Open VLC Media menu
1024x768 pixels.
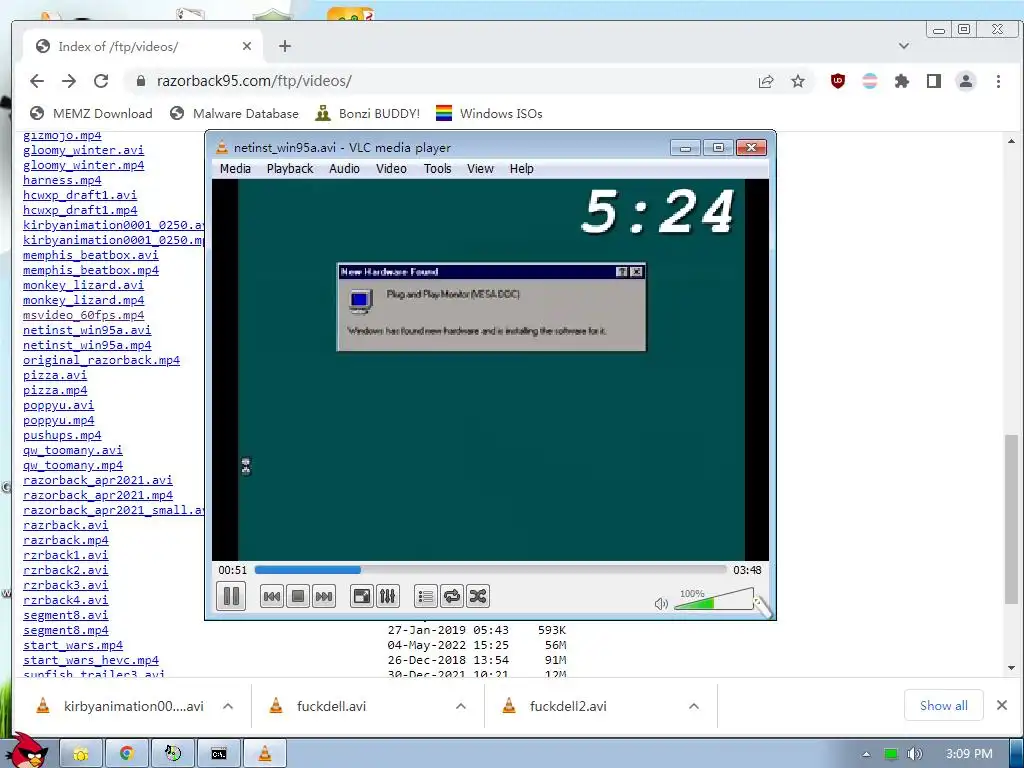click(x=235, y=168)
